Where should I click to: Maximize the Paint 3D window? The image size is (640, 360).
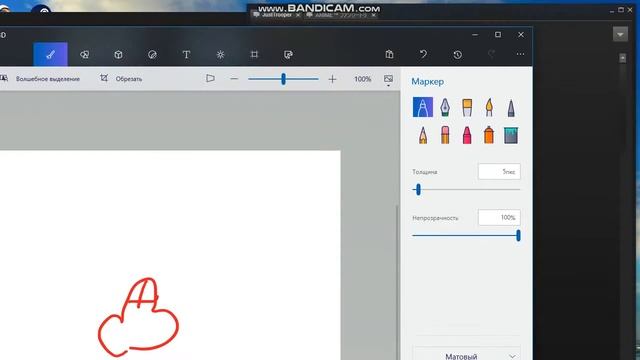pyautogui.click(x=498, y=35)
